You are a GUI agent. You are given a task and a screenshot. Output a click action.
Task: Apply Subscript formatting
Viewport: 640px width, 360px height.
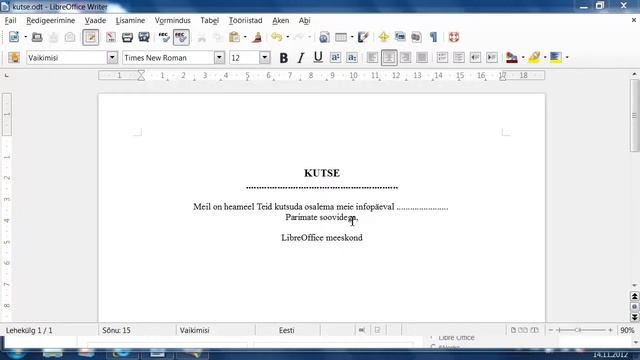tap(352, 58)
